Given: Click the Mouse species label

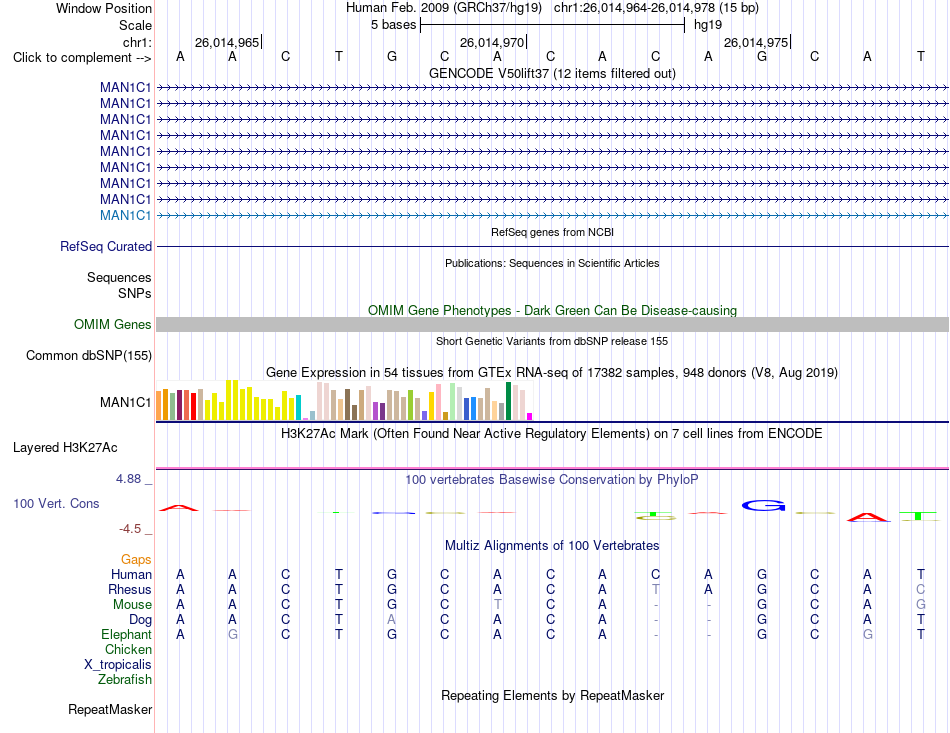Looking at the screenshot, I should [x=132, y=605].
